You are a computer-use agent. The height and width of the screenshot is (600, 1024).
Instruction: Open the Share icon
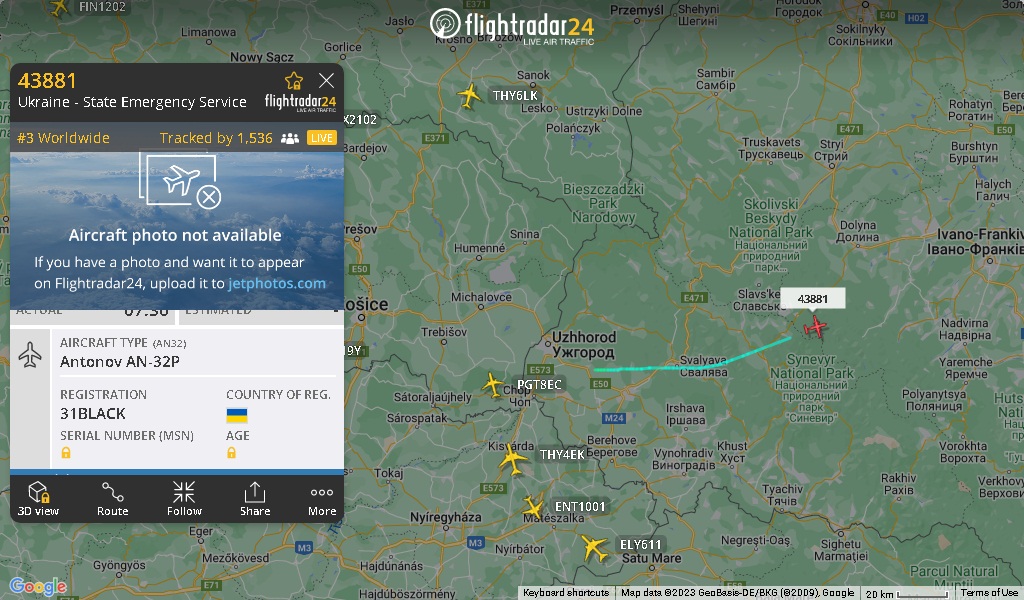click(255, 499)
